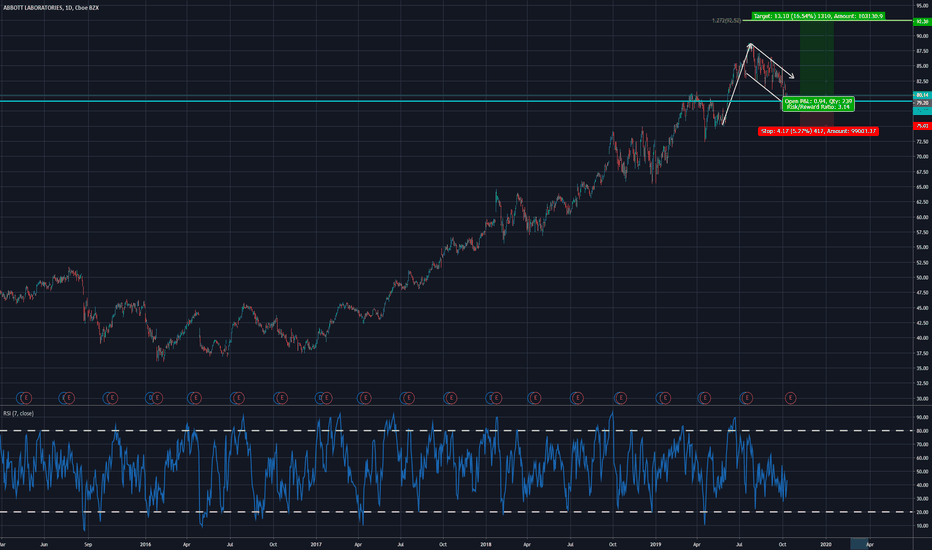Image resolution: width=932 pixels, height=550 pixels.
Task: Click the blue dividend marker at January 2019
Action: [x=659, y=398]
